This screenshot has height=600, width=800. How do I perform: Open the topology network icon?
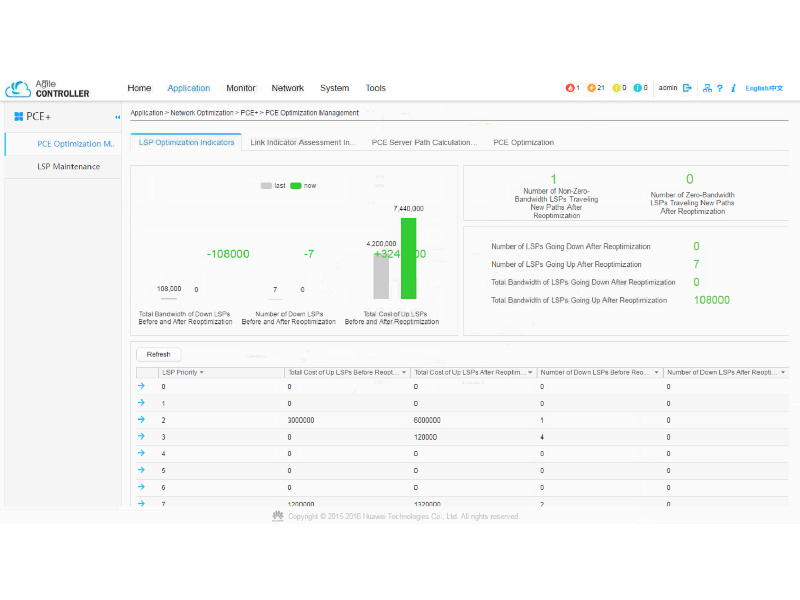click(x=707, y=88)
